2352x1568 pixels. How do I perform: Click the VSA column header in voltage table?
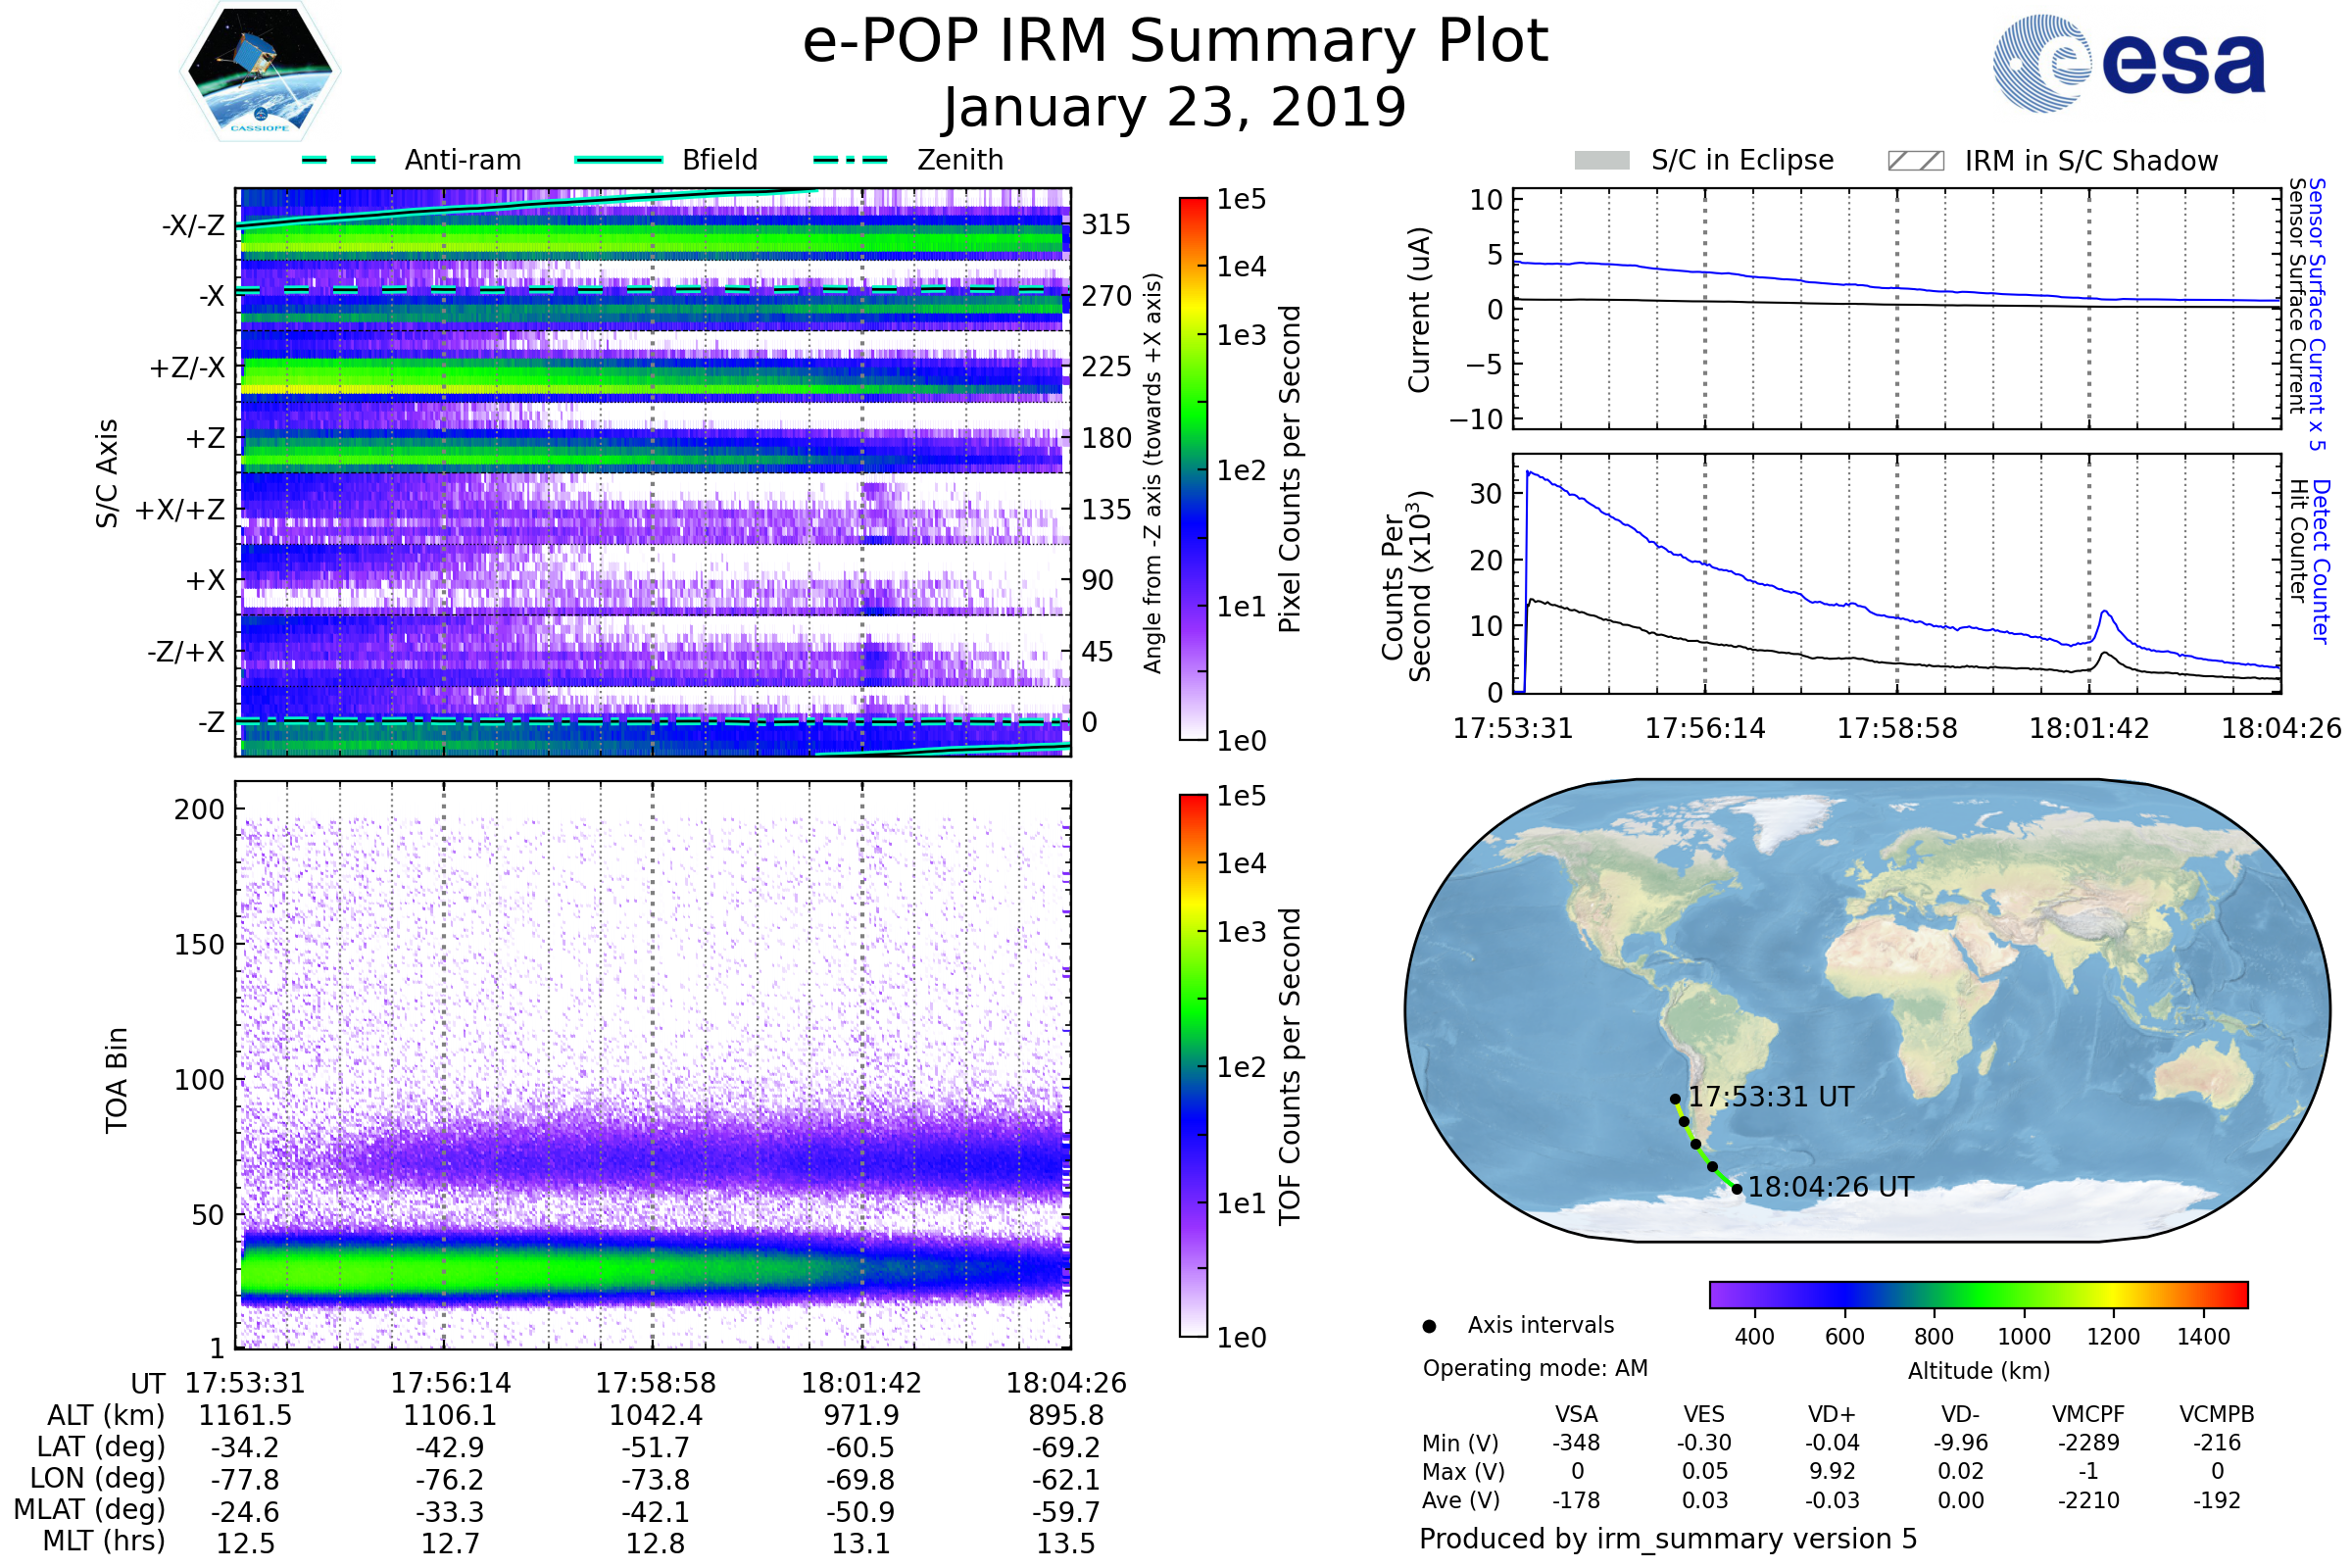tap(1576, 1415)
